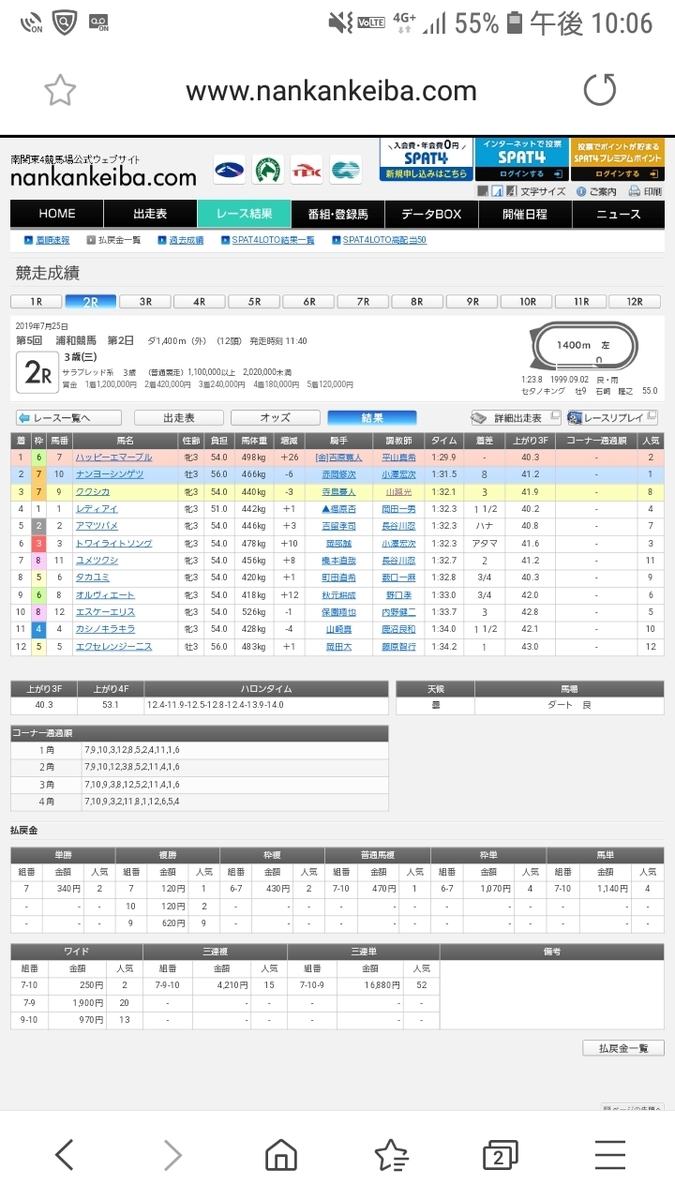This screenshot has height=1200, width=675.
Task: Open レースリプレイ race replay
Action: pyautogui.click(x=612, y=418)
